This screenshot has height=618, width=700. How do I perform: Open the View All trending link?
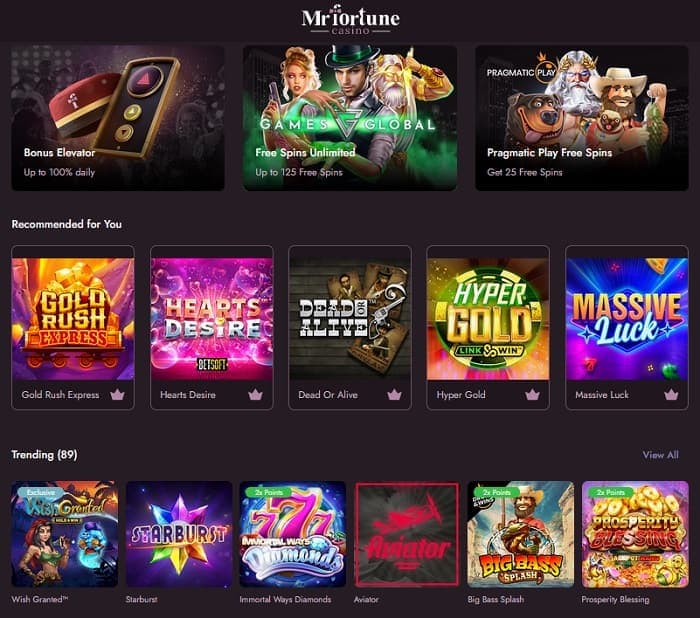point(660,455)
